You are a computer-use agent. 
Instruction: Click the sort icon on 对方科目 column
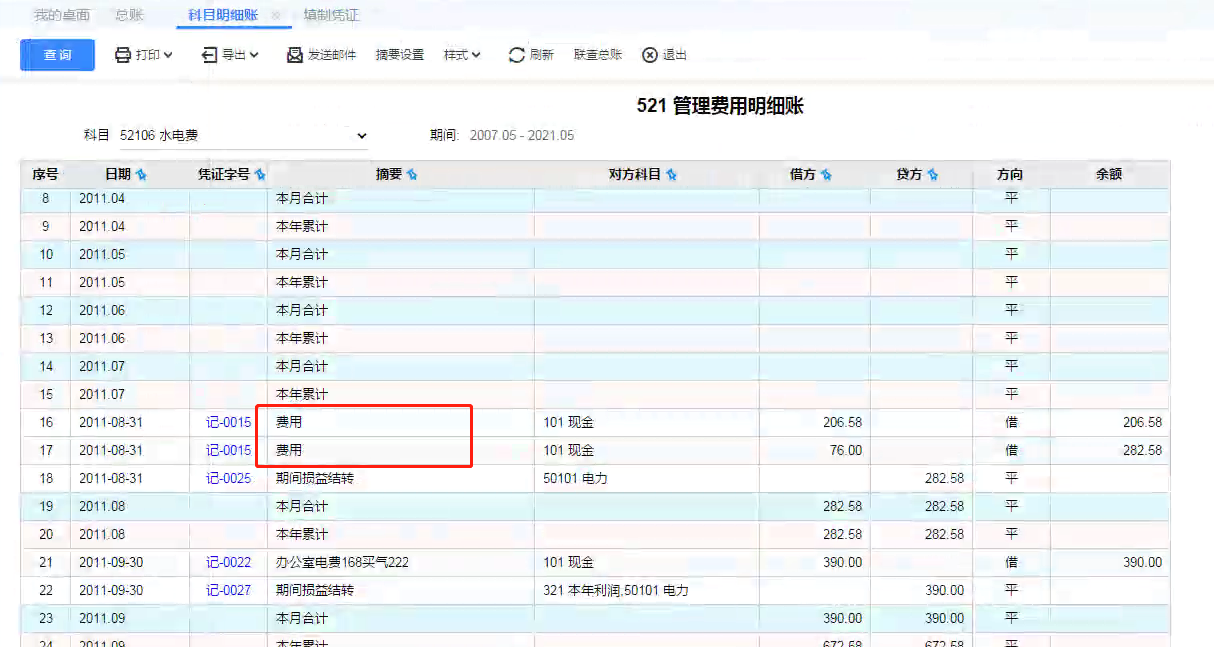671,175
